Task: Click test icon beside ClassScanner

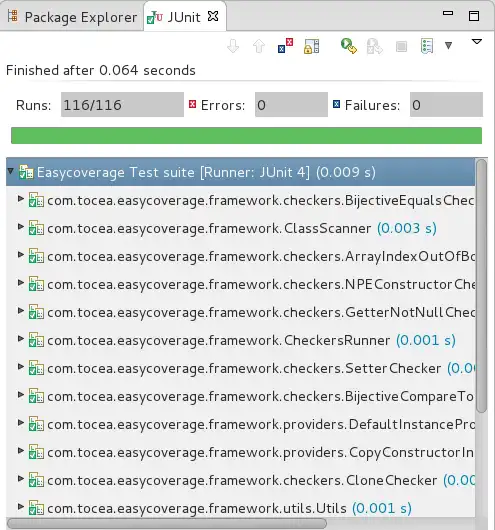Action: pos(36,228)
